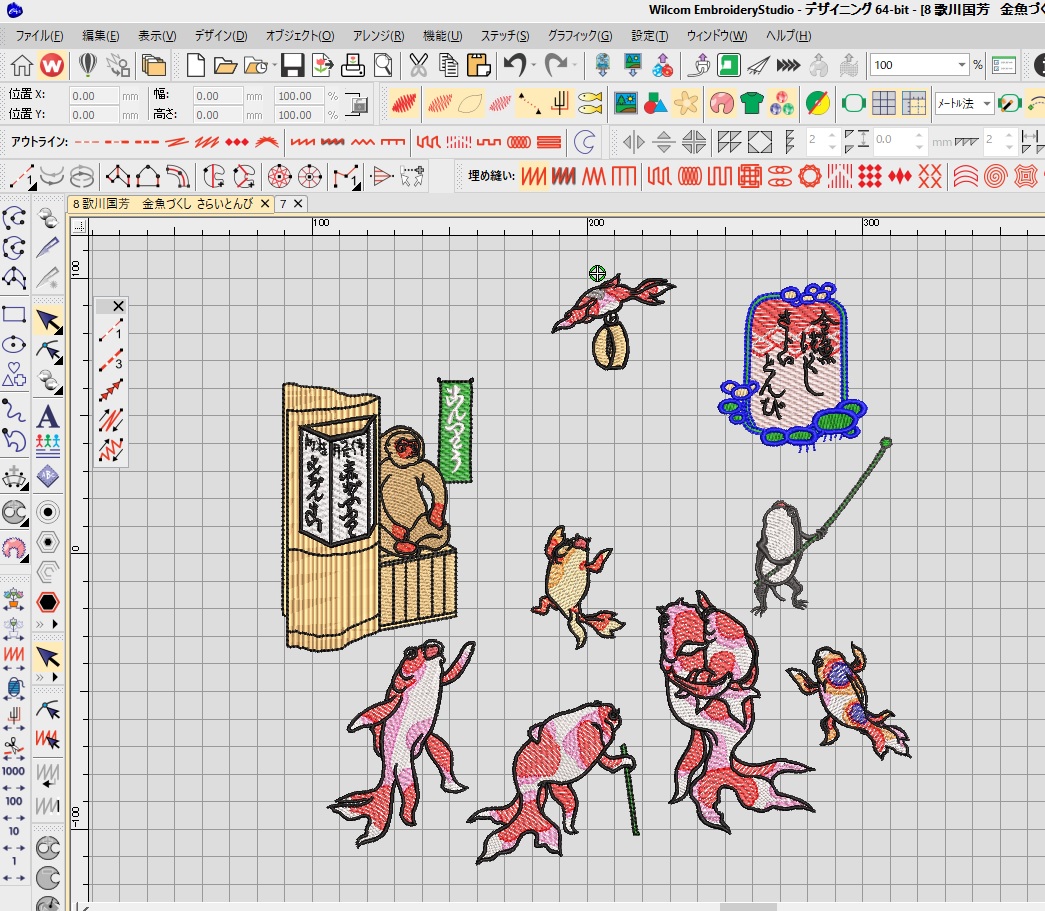1045x911 pixels.
Task: Mirror horizontally with the flip icon
Action: point(633,142)
